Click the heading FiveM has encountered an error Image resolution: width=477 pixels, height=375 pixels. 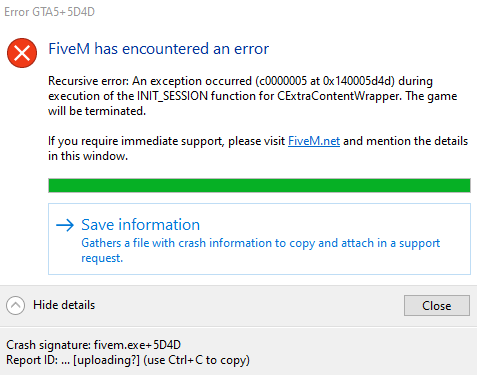click(158, 49)
